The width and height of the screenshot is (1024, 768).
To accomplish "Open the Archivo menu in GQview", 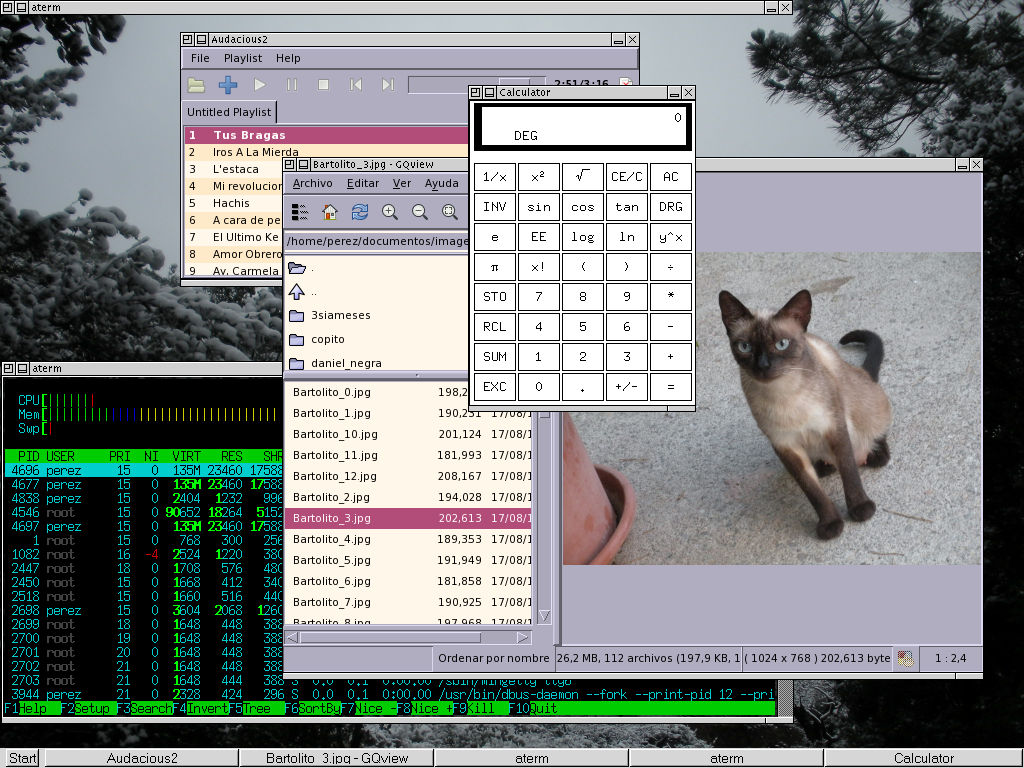I will pyautogui.click(x=313, y=184).
